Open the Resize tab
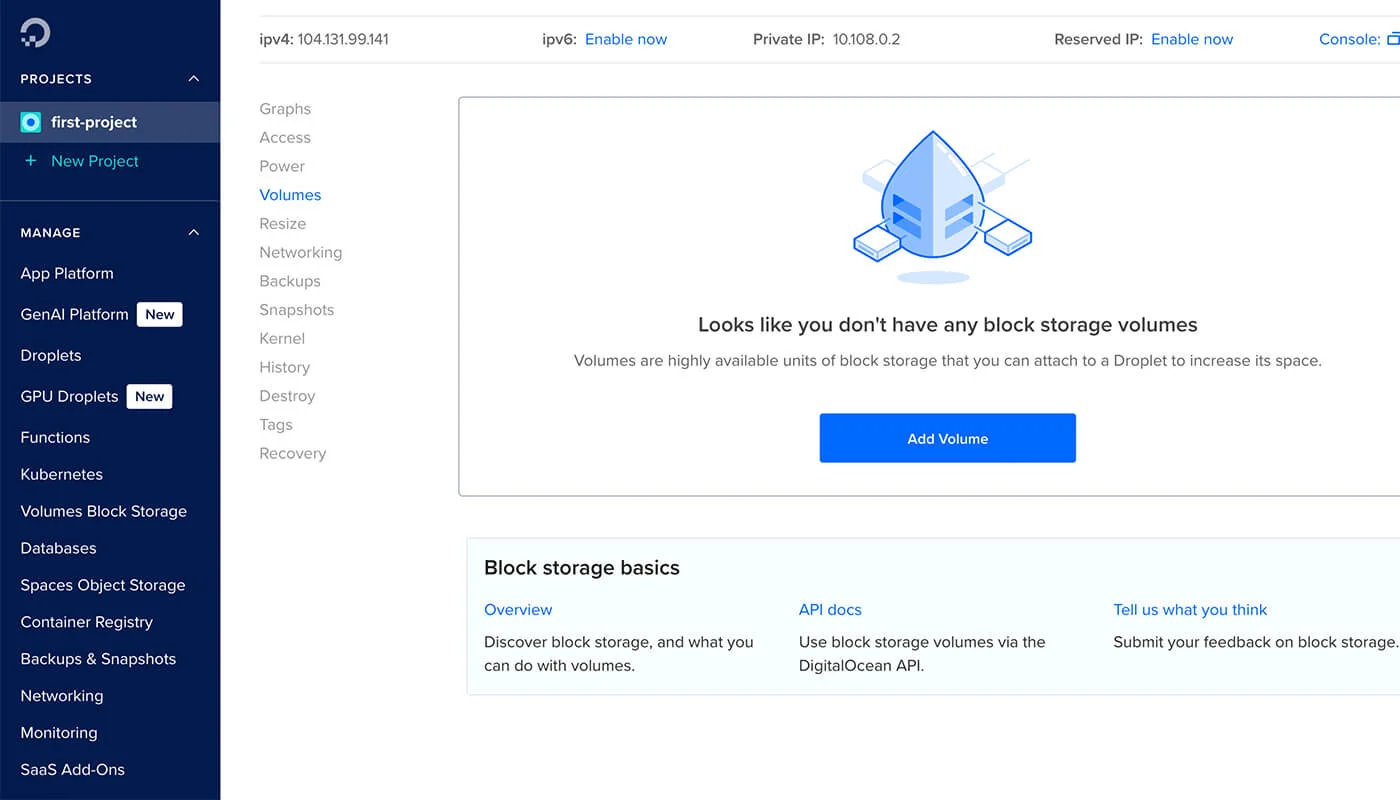This screenshot has width=1400, height=800. pos(282,223)
